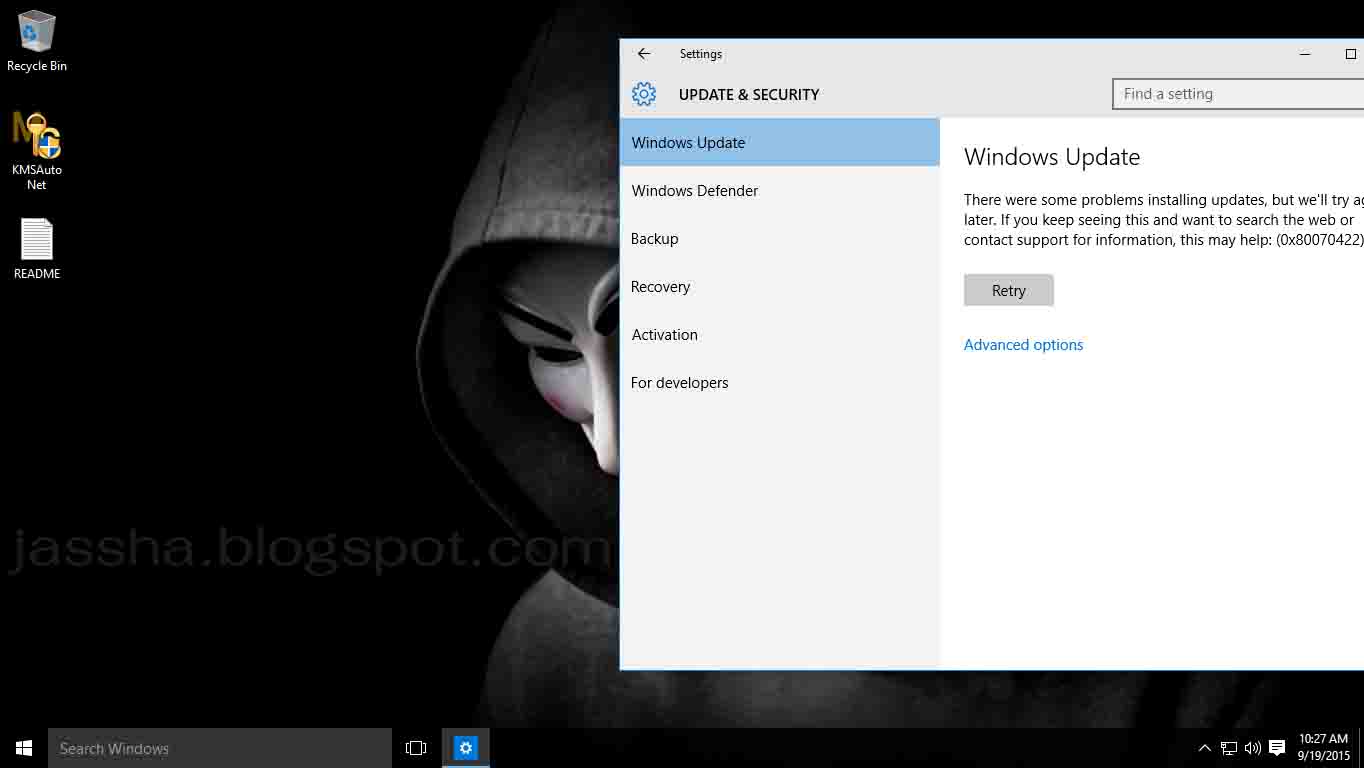This screenshot has width=1364, height=768.
Task: Click the Windows Update heading text
Action: pyautogui.click(x=1052, y=157)
